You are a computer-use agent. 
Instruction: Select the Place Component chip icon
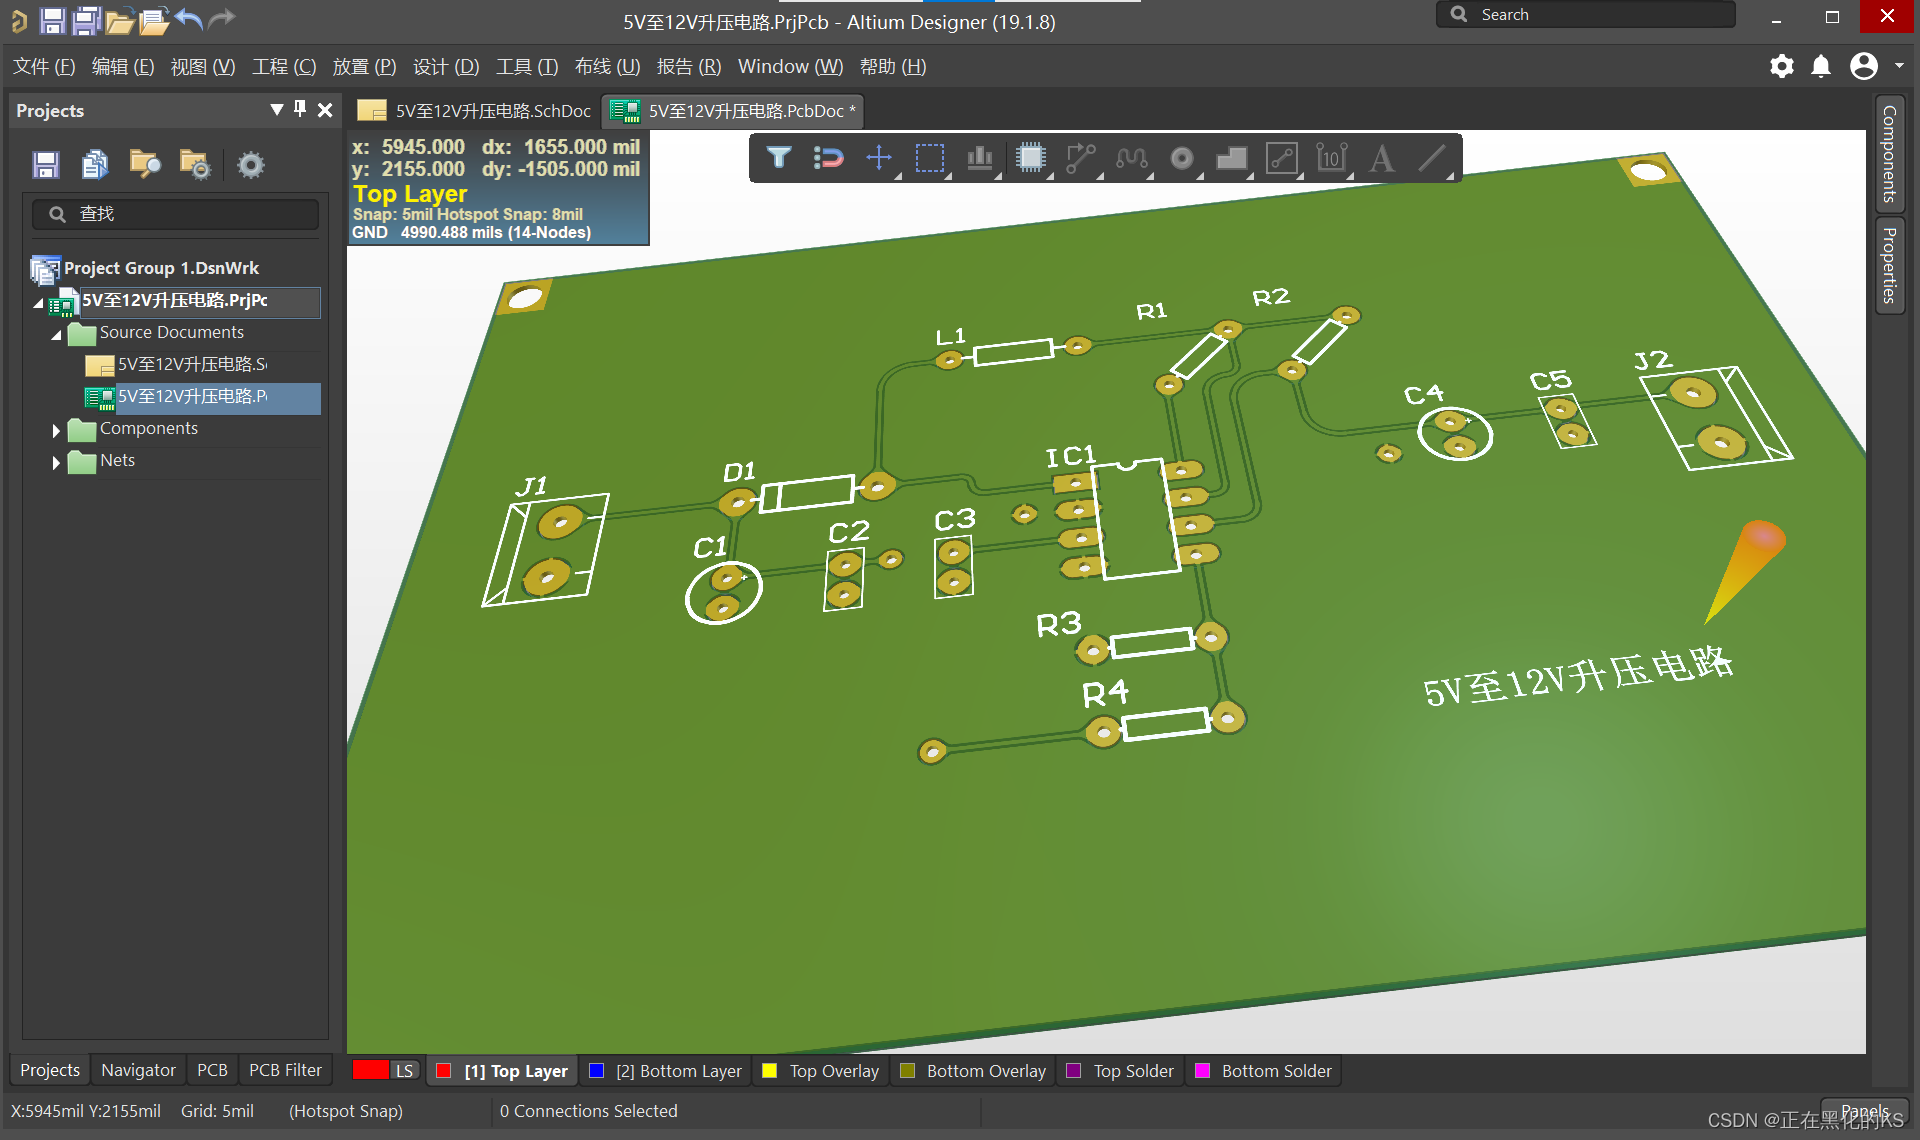click(x=1030, y=158)
